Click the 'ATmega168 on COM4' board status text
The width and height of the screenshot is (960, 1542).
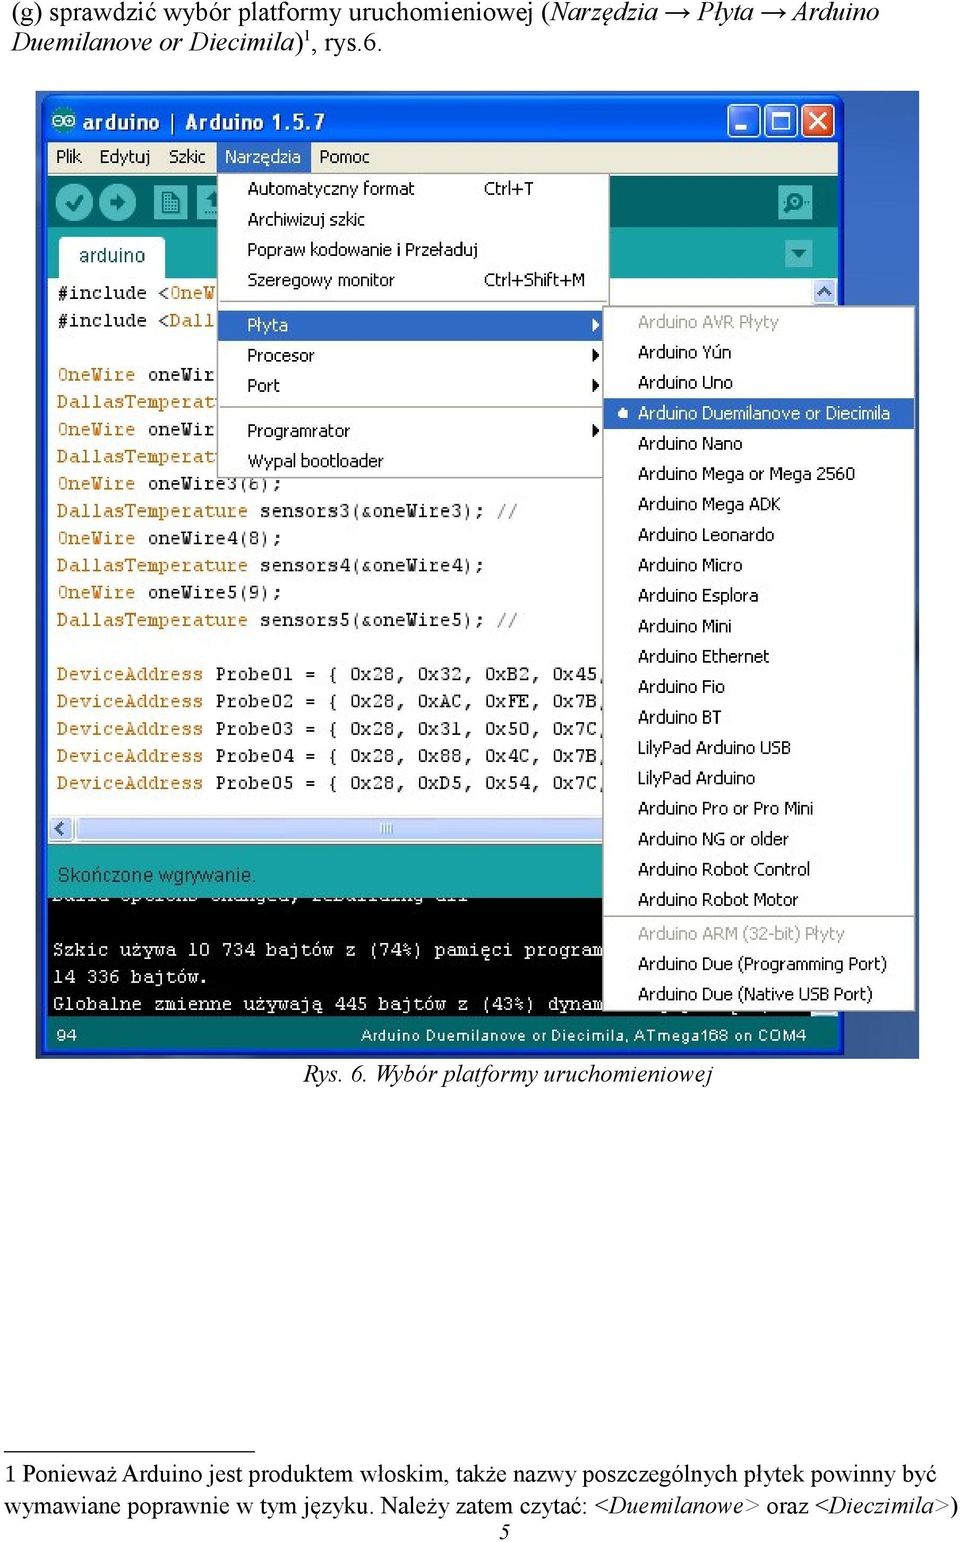click(718, 1035)
